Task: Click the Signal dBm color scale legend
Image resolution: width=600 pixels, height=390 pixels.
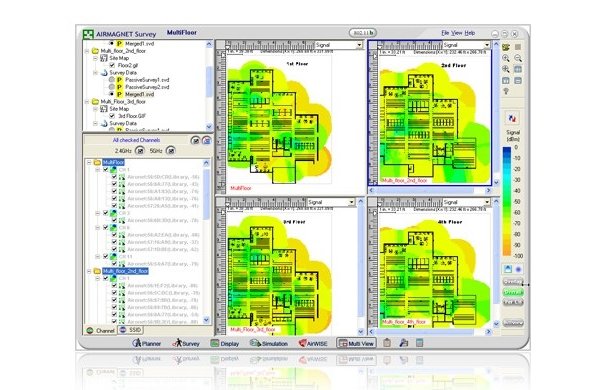Action: coord(507,201)
